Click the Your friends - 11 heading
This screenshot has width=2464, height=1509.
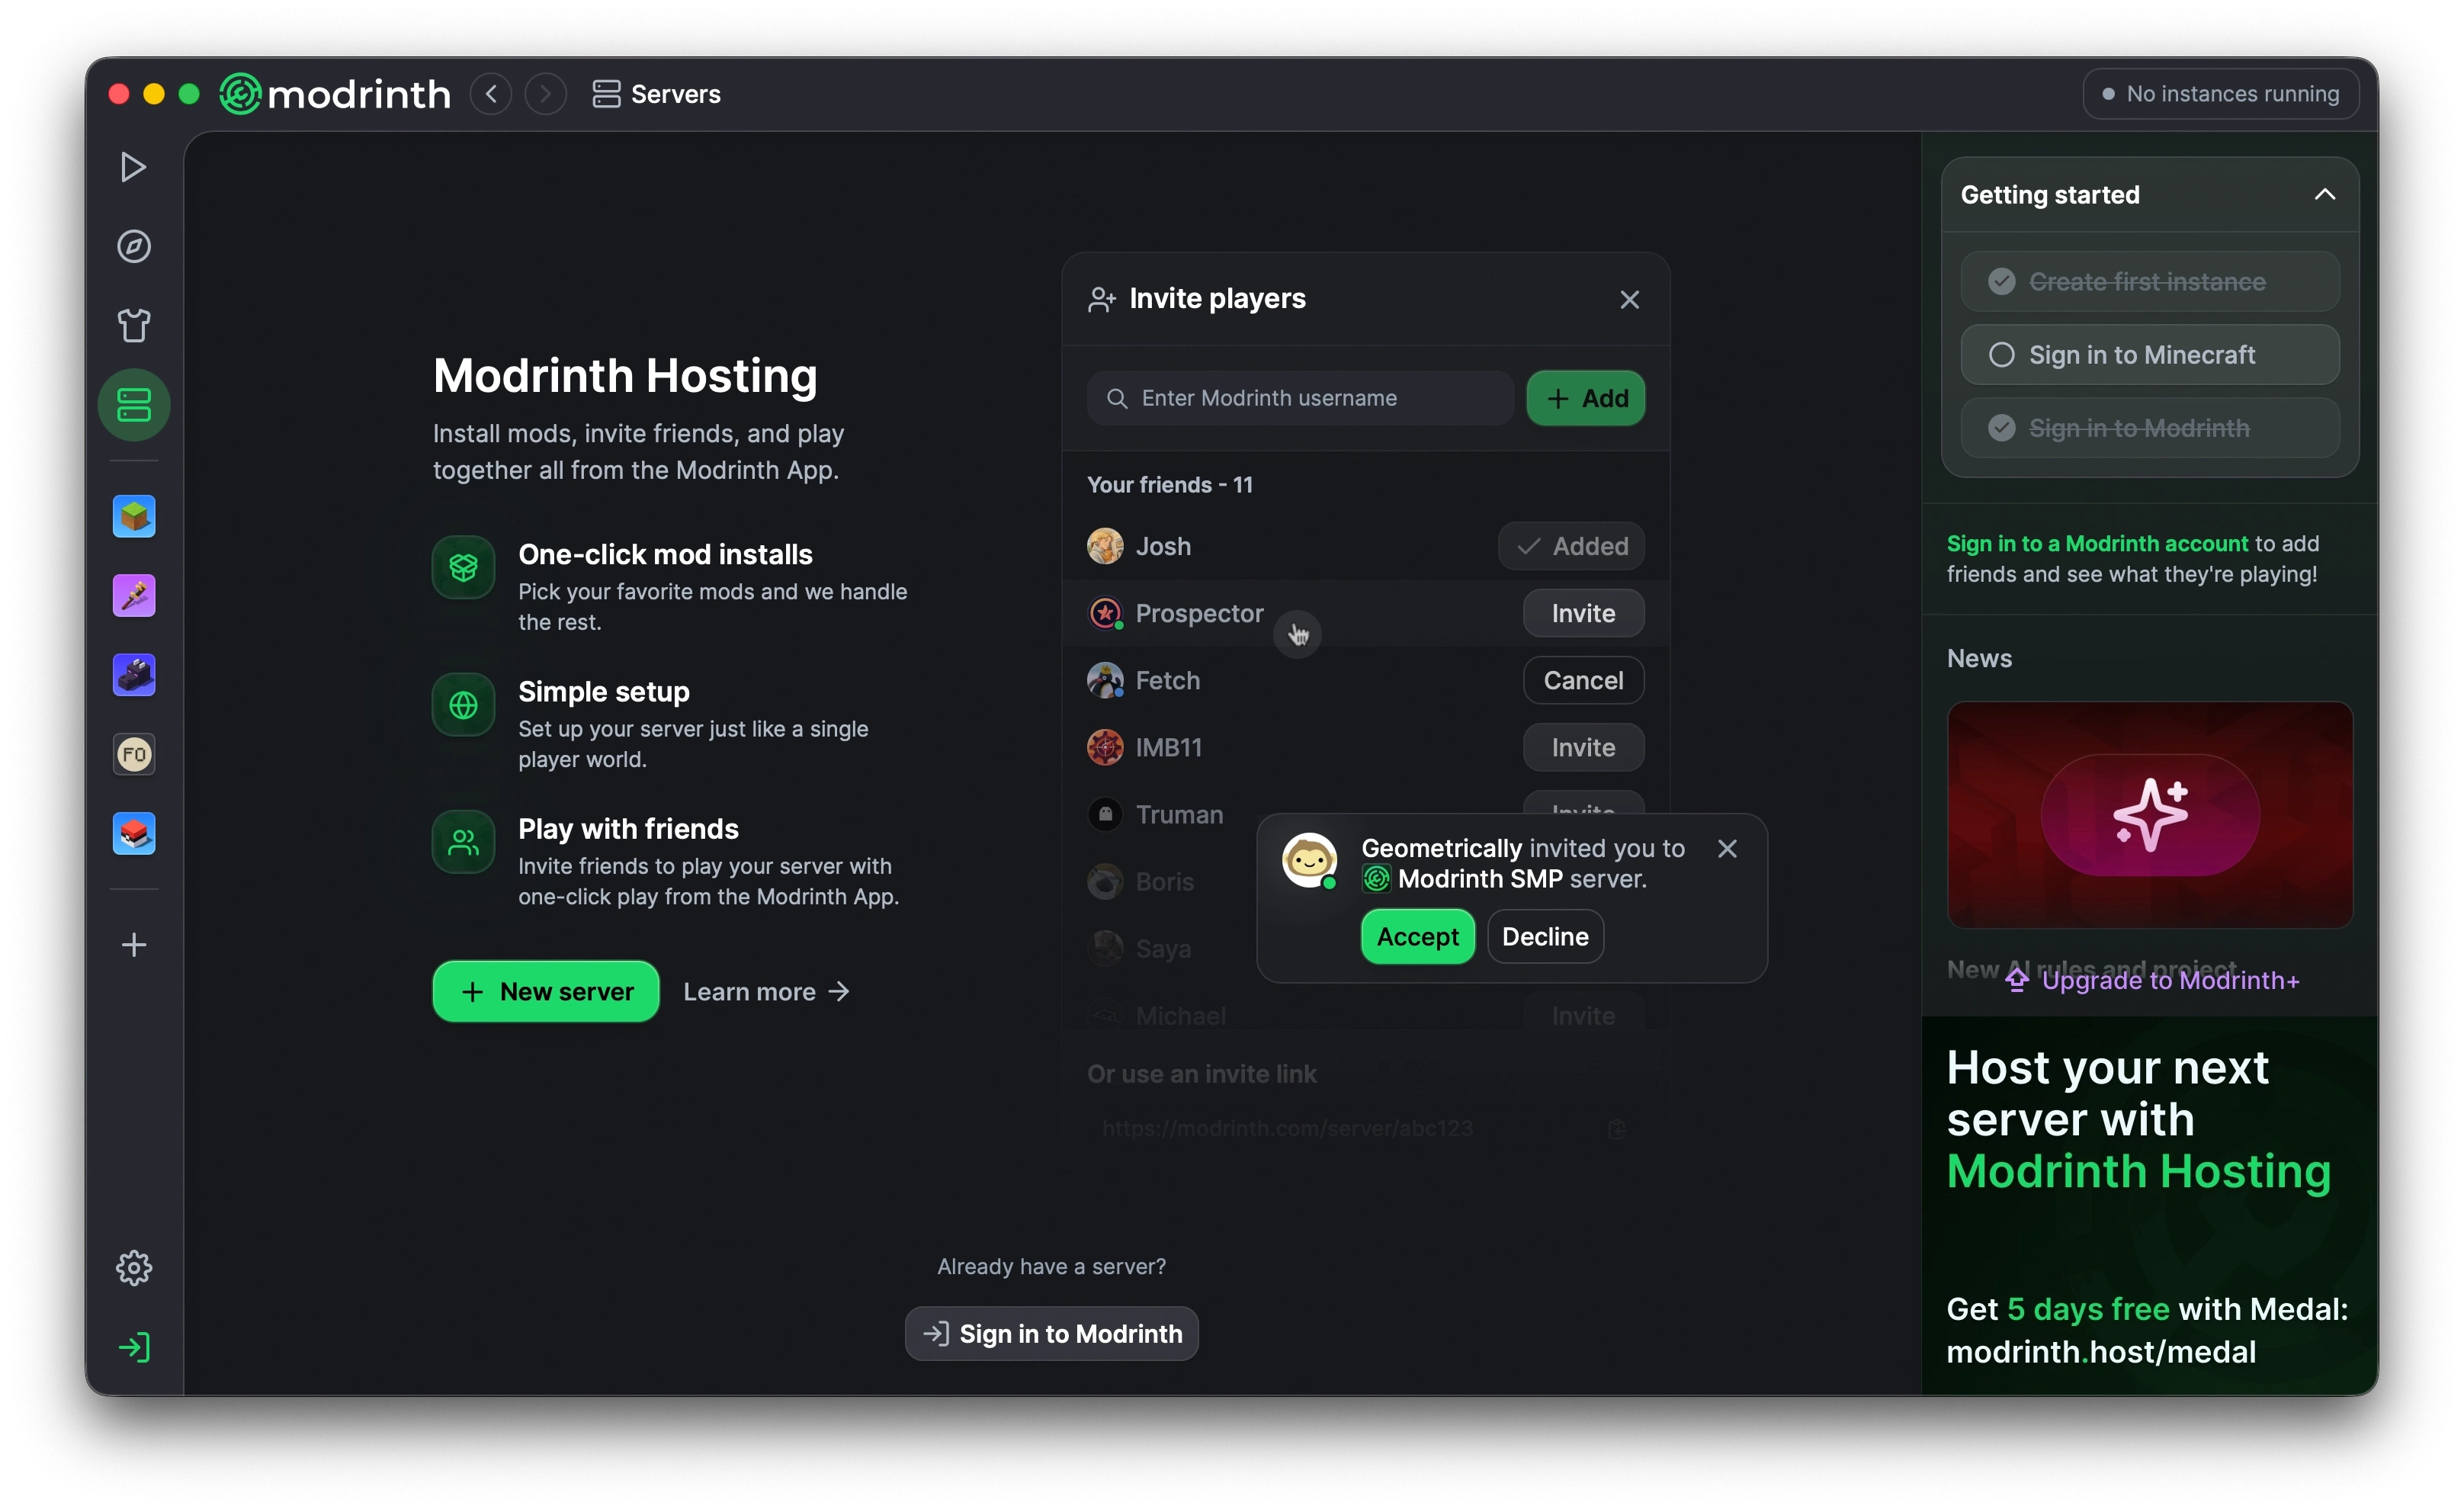click(1169, 484)
